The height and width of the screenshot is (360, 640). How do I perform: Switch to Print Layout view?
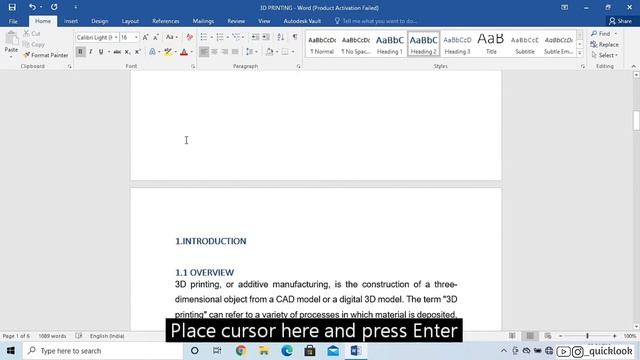point(530,336)
